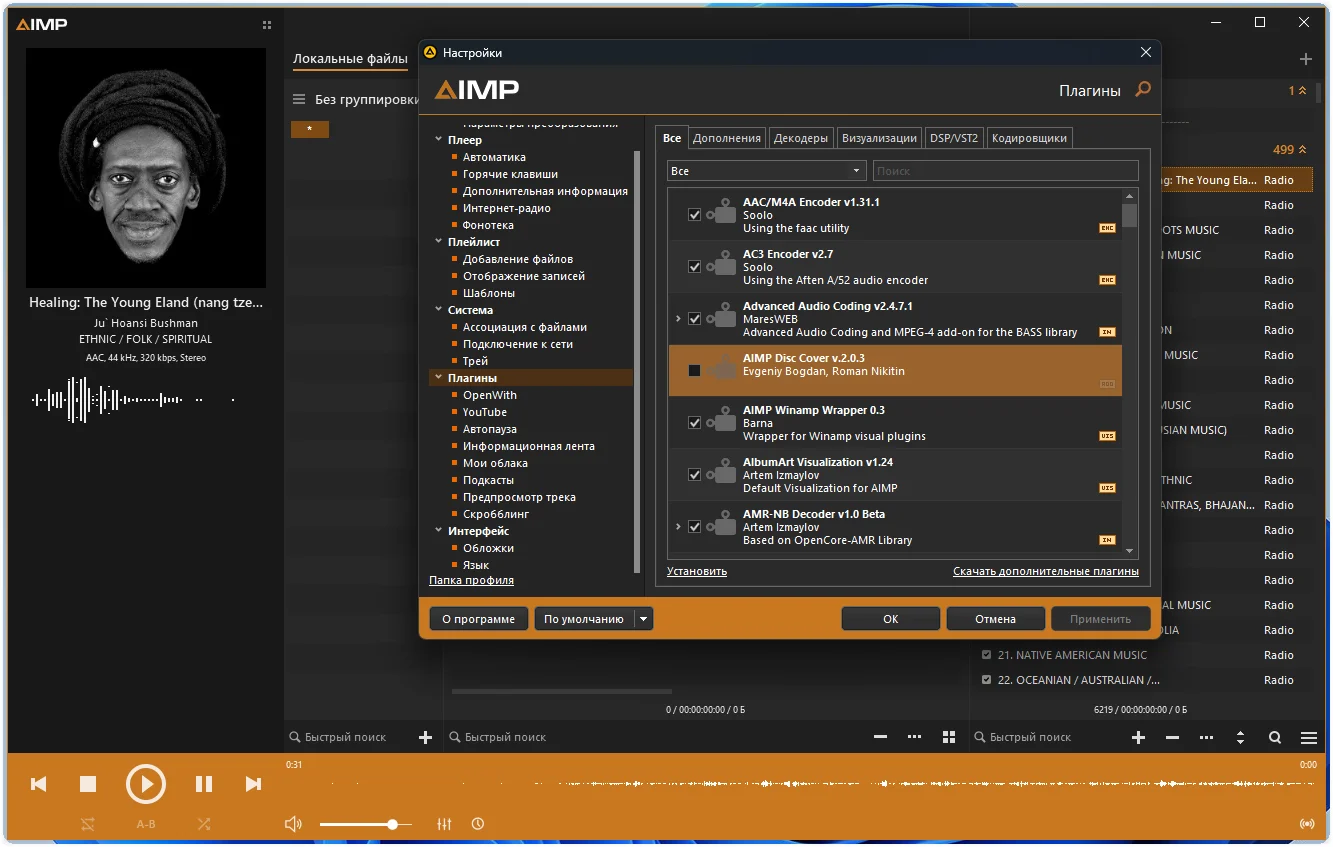
Task: Click the volume speaker icon to mute
Action: click(293, 824)
